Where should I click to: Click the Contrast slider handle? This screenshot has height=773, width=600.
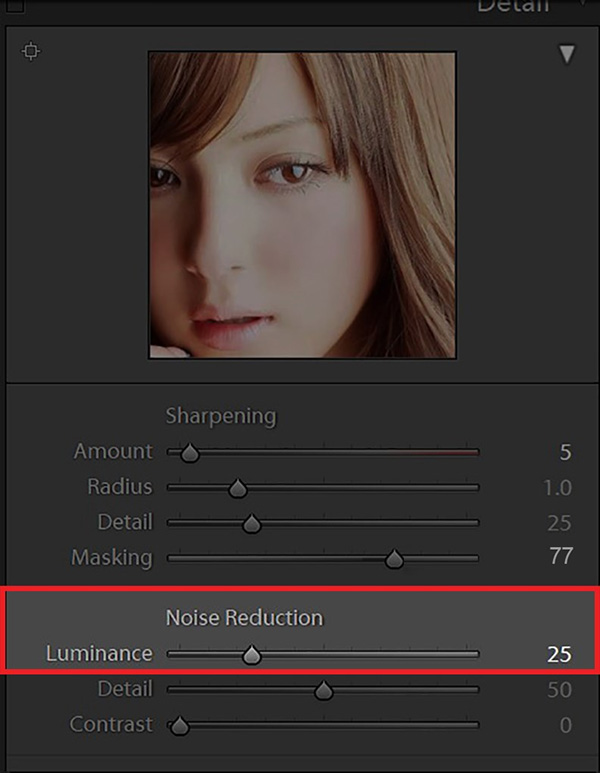pyautogui.click(x=179, y=726)
